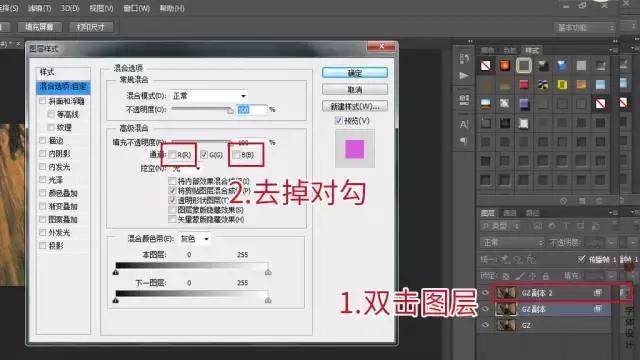Apply the no-style swatch at top-left of Styles panel
Image resolution: width=640 pixels, height=360 pixels.
tap(485, 65)
